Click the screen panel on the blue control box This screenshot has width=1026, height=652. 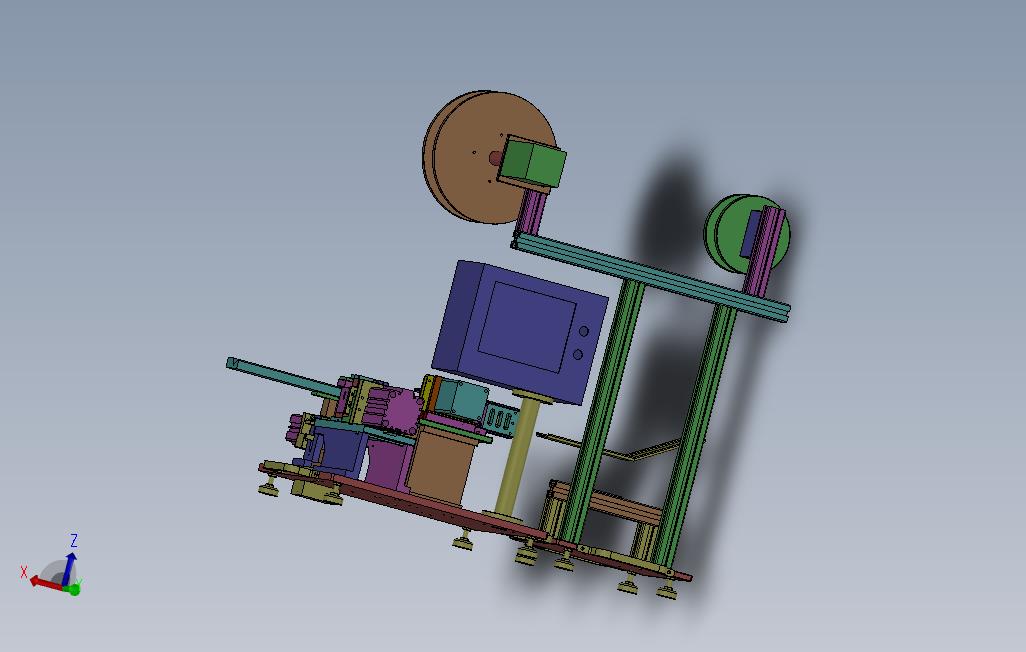tap(527, 326)
